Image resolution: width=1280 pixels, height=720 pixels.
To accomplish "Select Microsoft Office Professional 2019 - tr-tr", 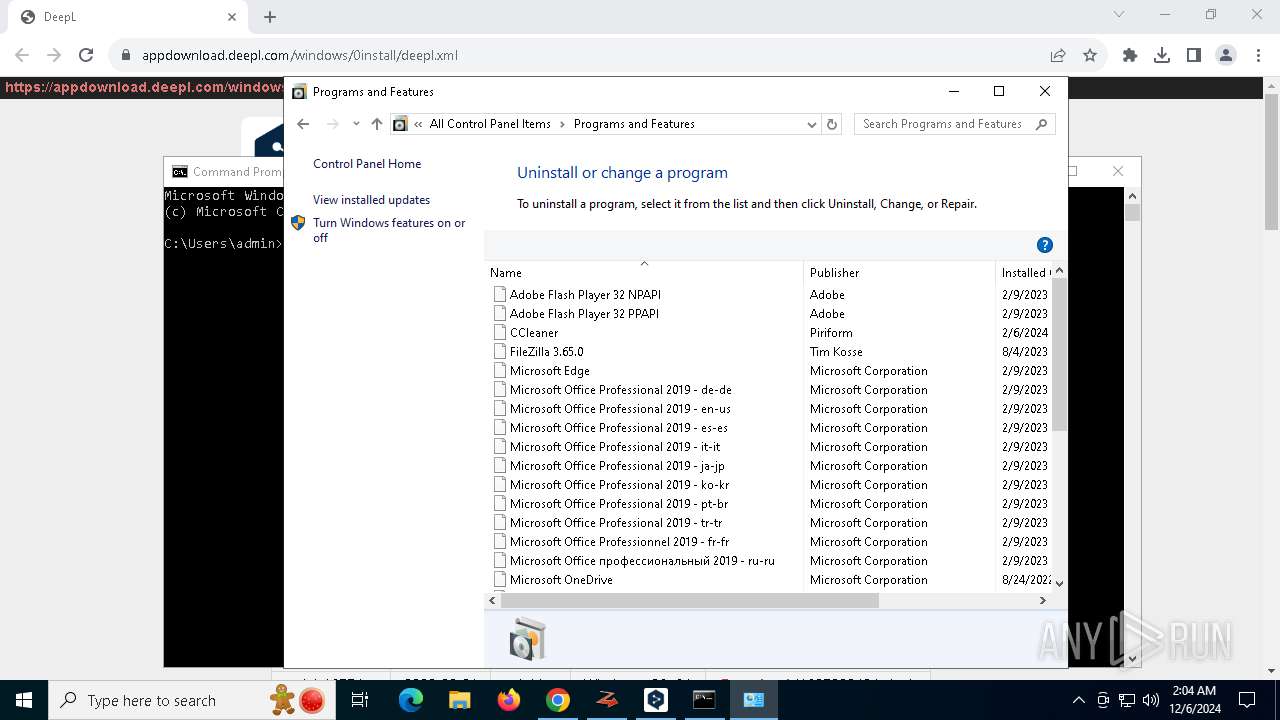I will (x=616, y=523).
